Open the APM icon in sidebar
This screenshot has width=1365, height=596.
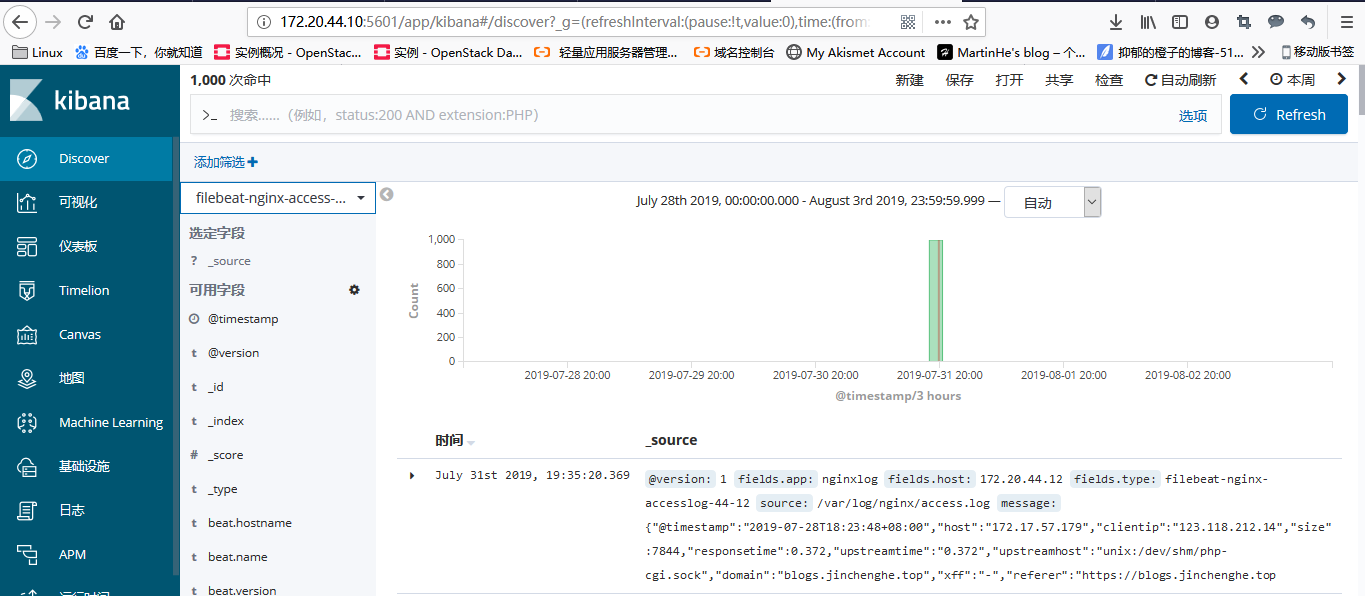(28, 555)
